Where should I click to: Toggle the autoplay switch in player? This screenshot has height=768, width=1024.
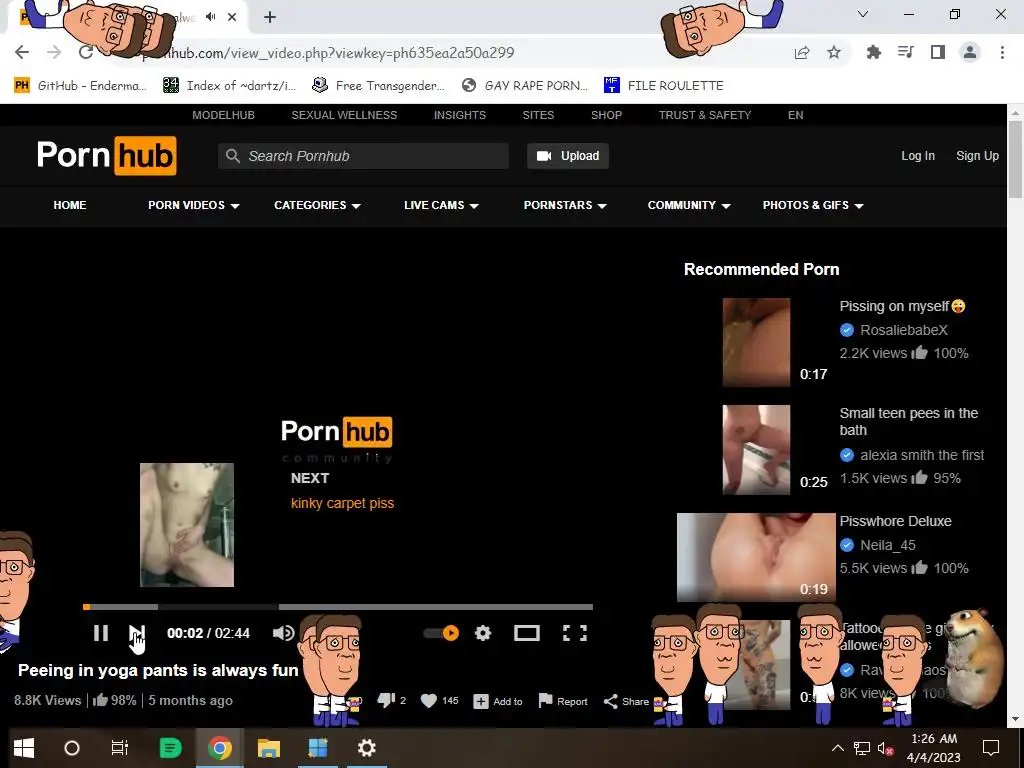point(441,633)
